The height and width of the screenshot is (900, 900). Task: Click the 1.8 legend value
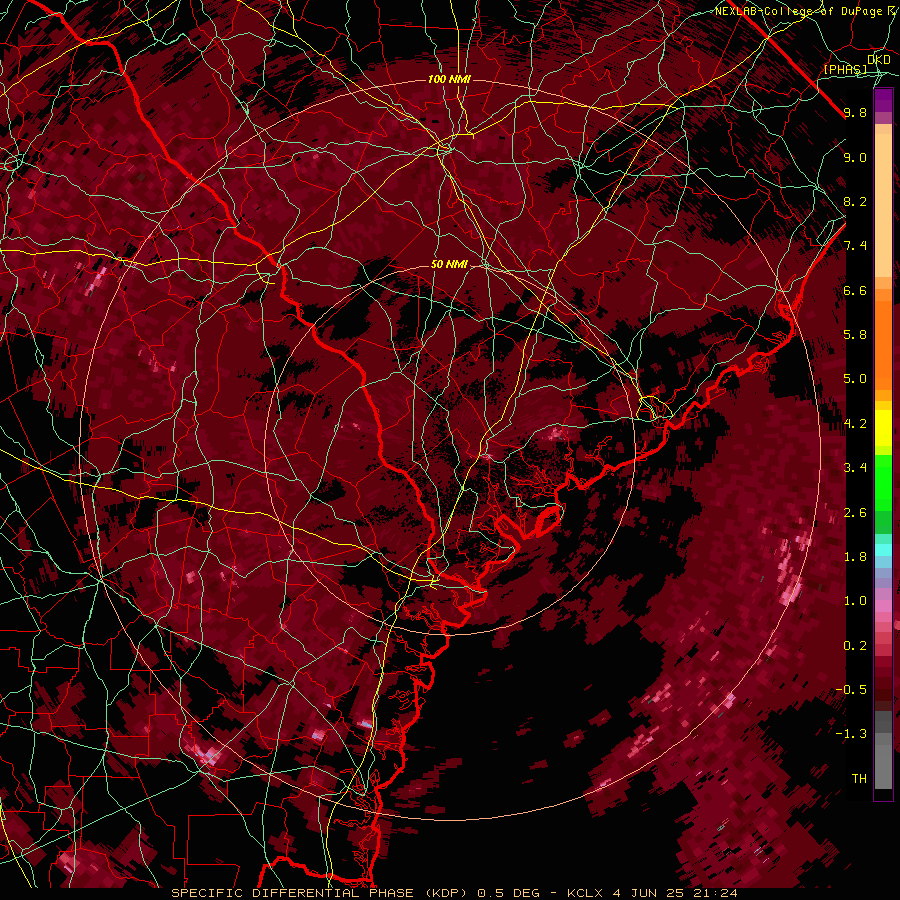click(x=855, y=557)
